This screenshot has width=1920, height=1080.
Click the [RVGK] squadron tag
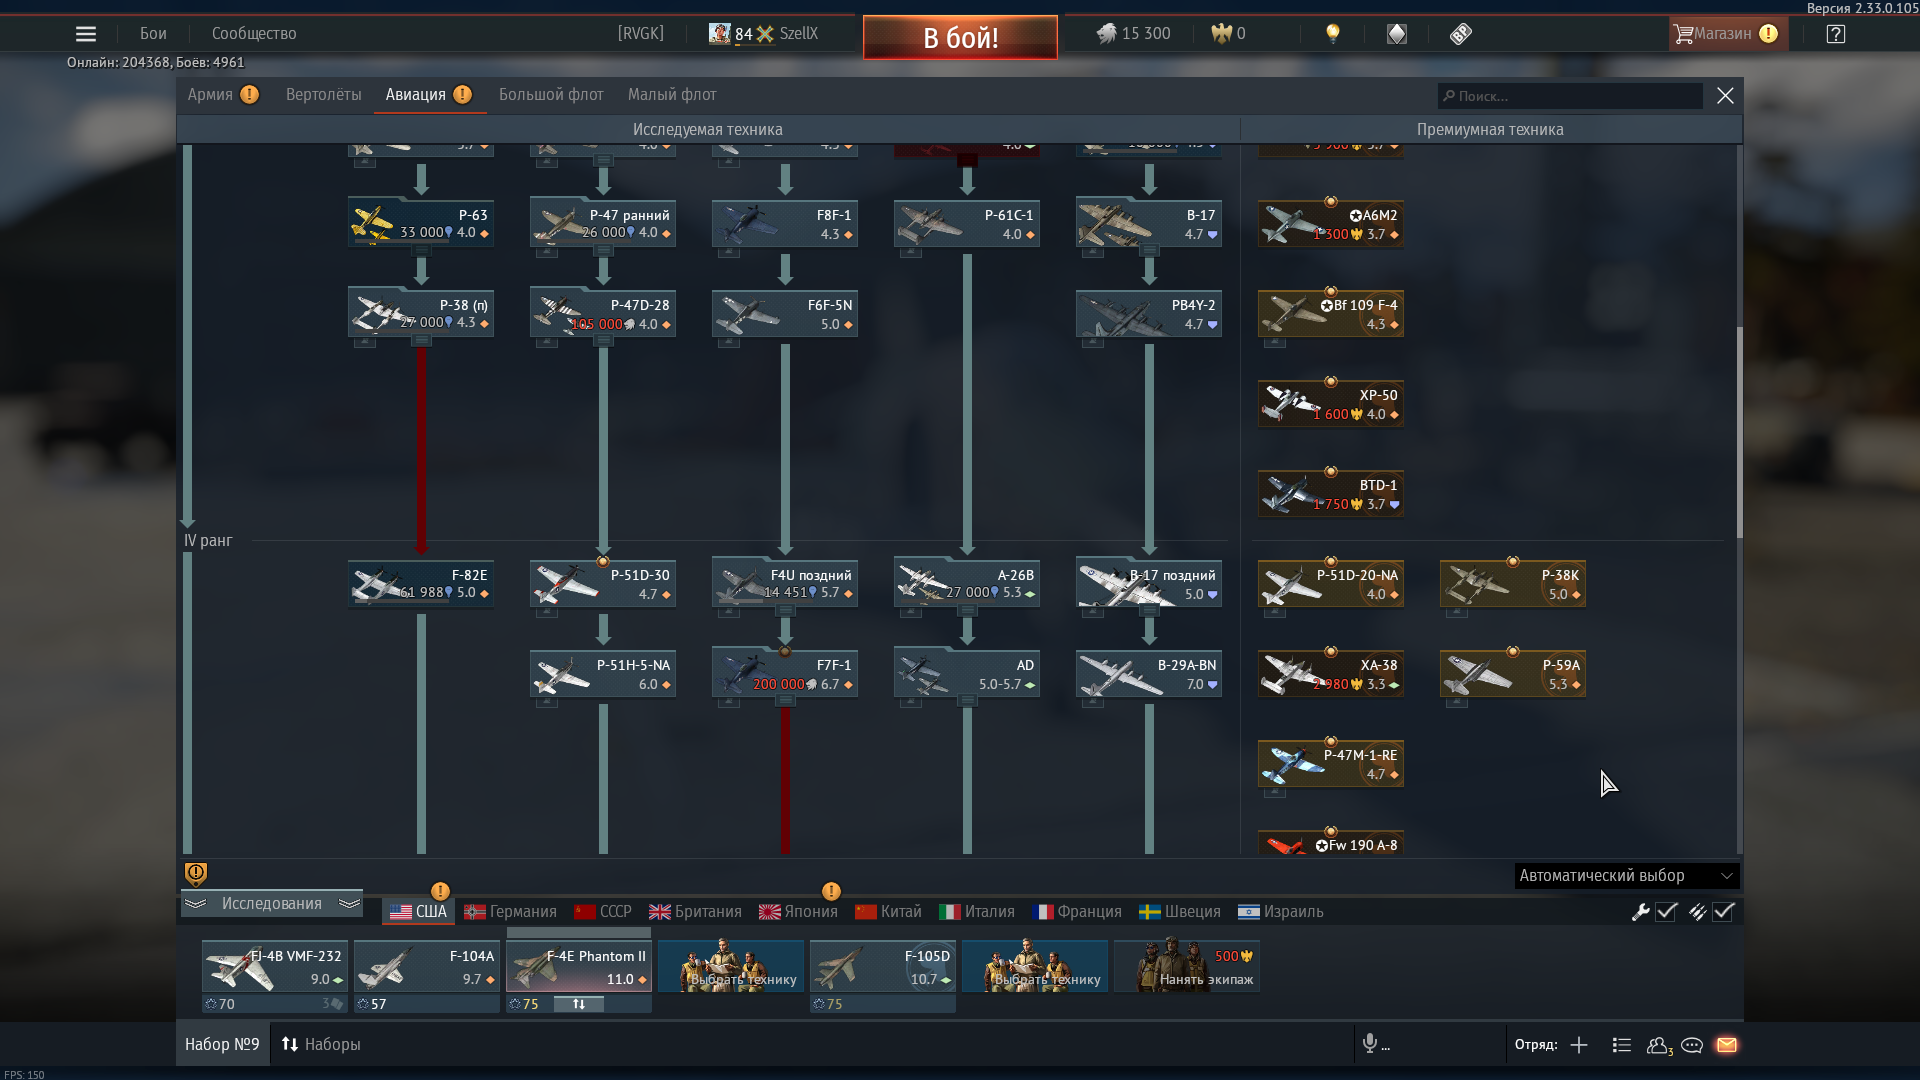coord(641,34)
